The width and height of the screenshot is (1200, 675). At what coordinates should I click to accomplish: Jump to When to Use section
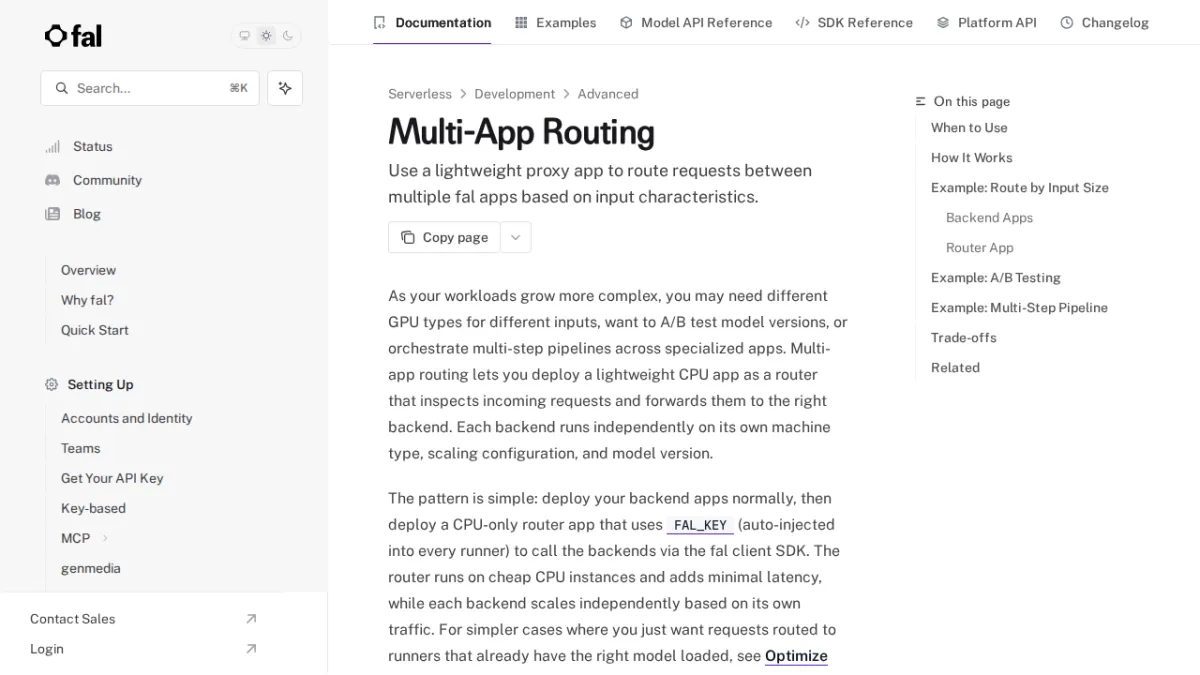969,128
